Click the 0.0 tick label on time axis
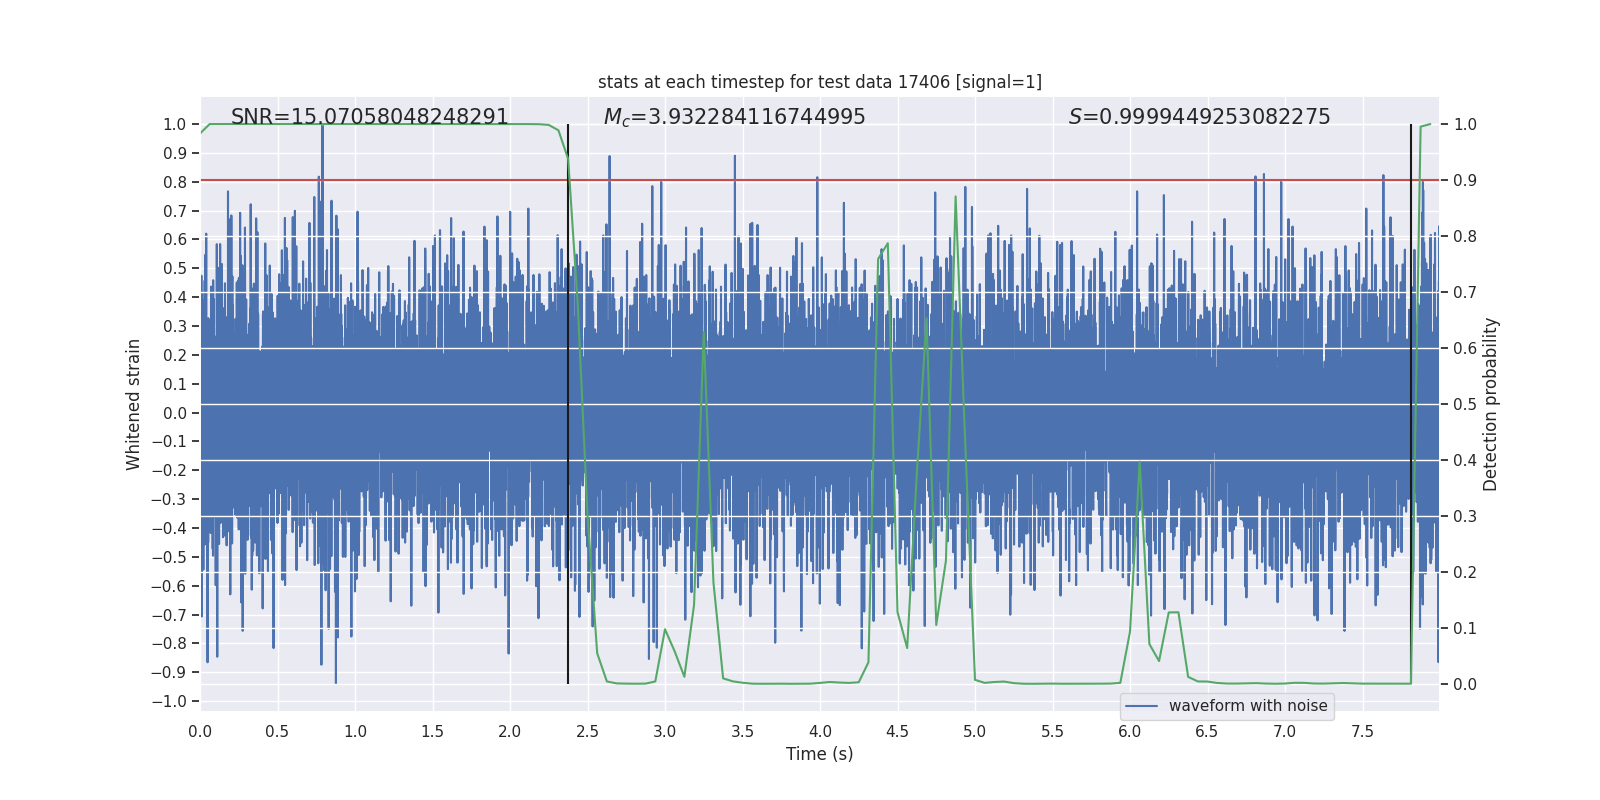 [200, 731]
